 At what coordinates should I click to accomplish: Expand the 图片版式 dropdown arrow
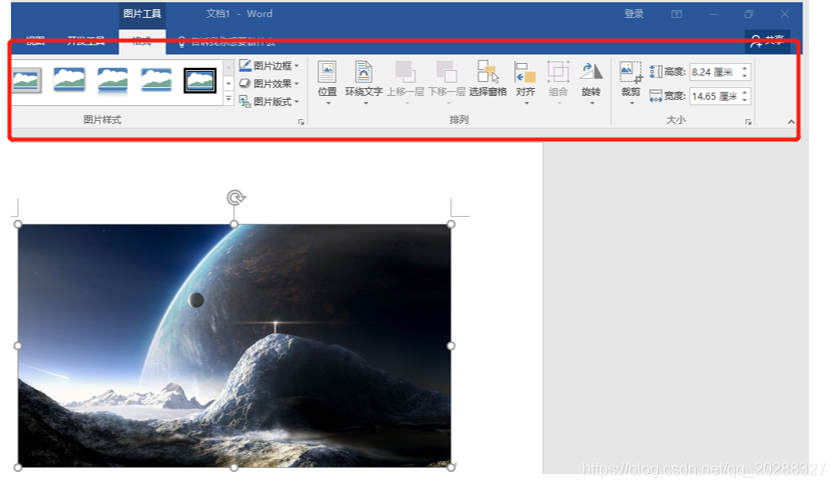click(296, 101)
